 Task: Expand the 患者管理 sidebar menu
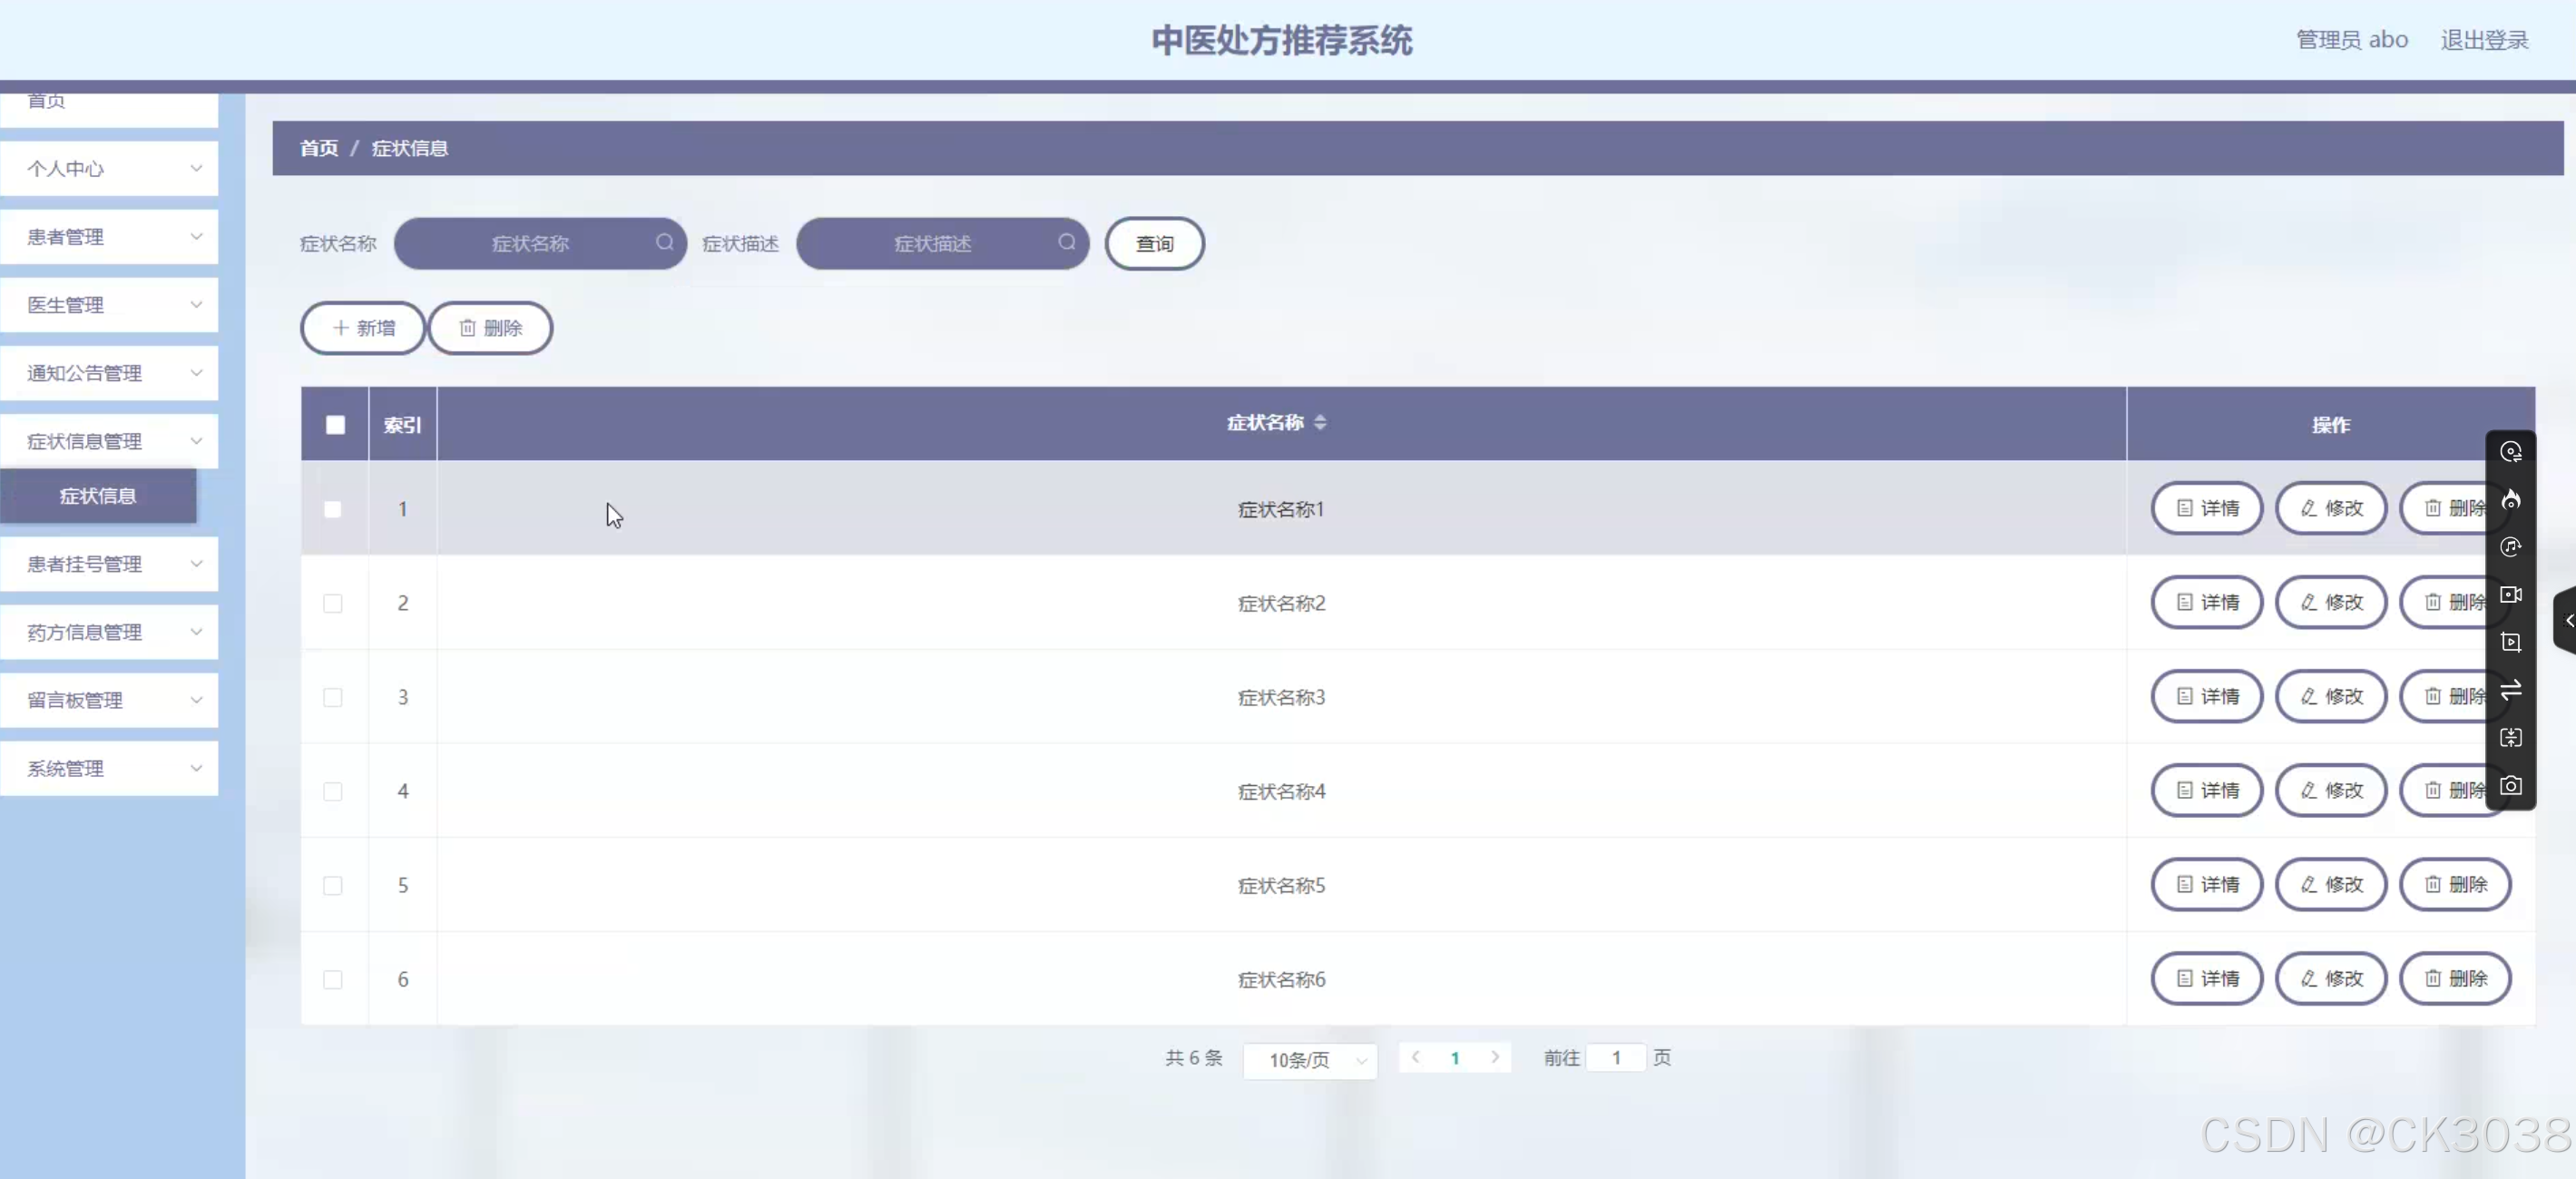pos(109,237)
